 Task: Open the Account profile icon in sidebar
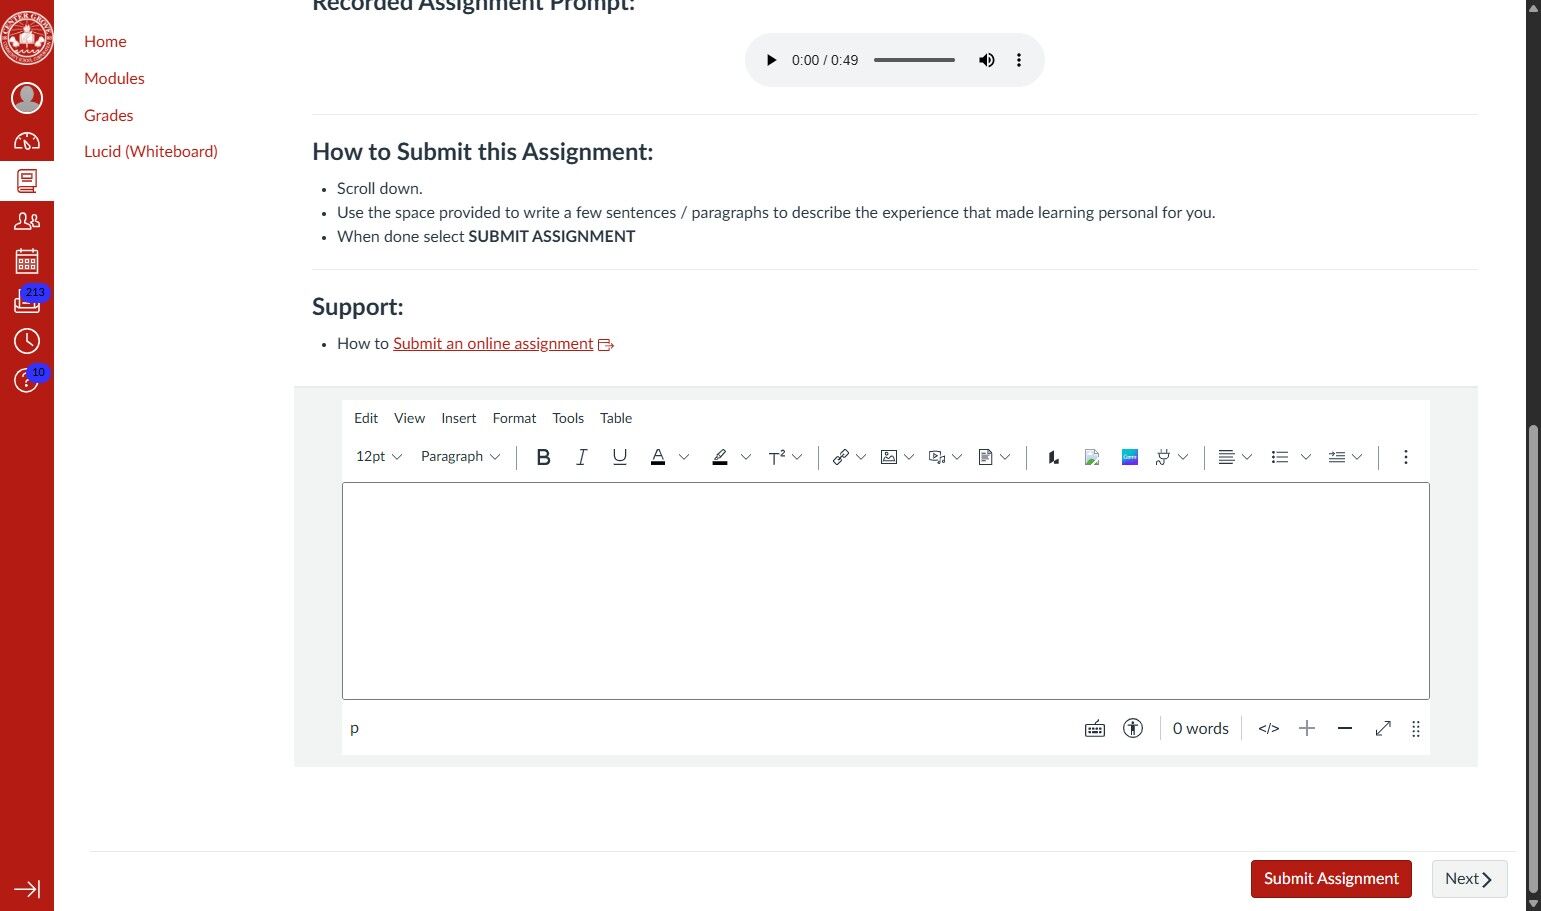pyautogui.click(x=27, y=97)
